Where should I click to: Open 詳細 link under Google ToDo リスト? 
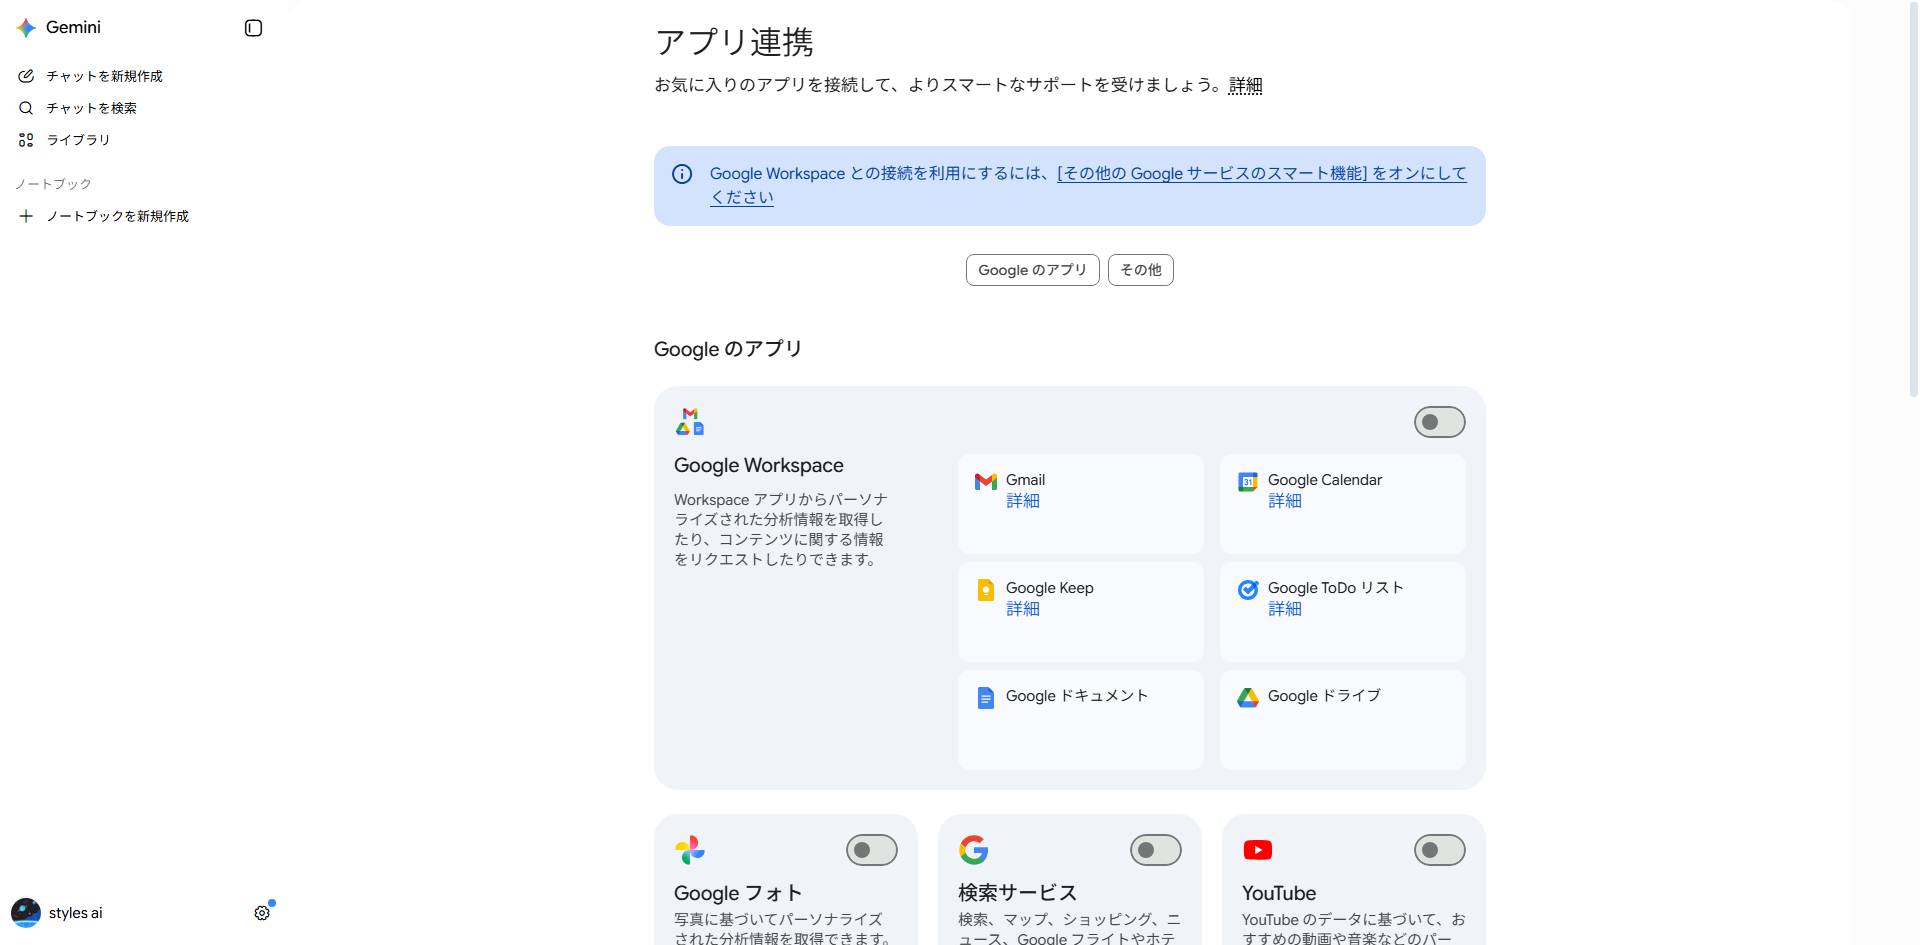coord(1285,609)
